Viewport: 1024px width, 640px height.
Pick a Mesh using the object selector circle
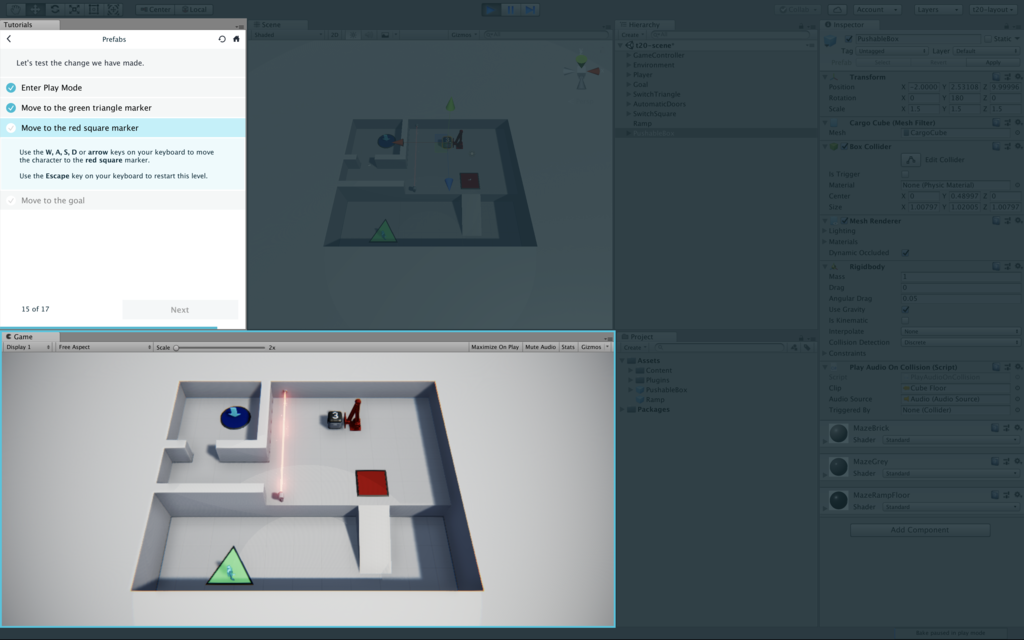pos(1019,133)
